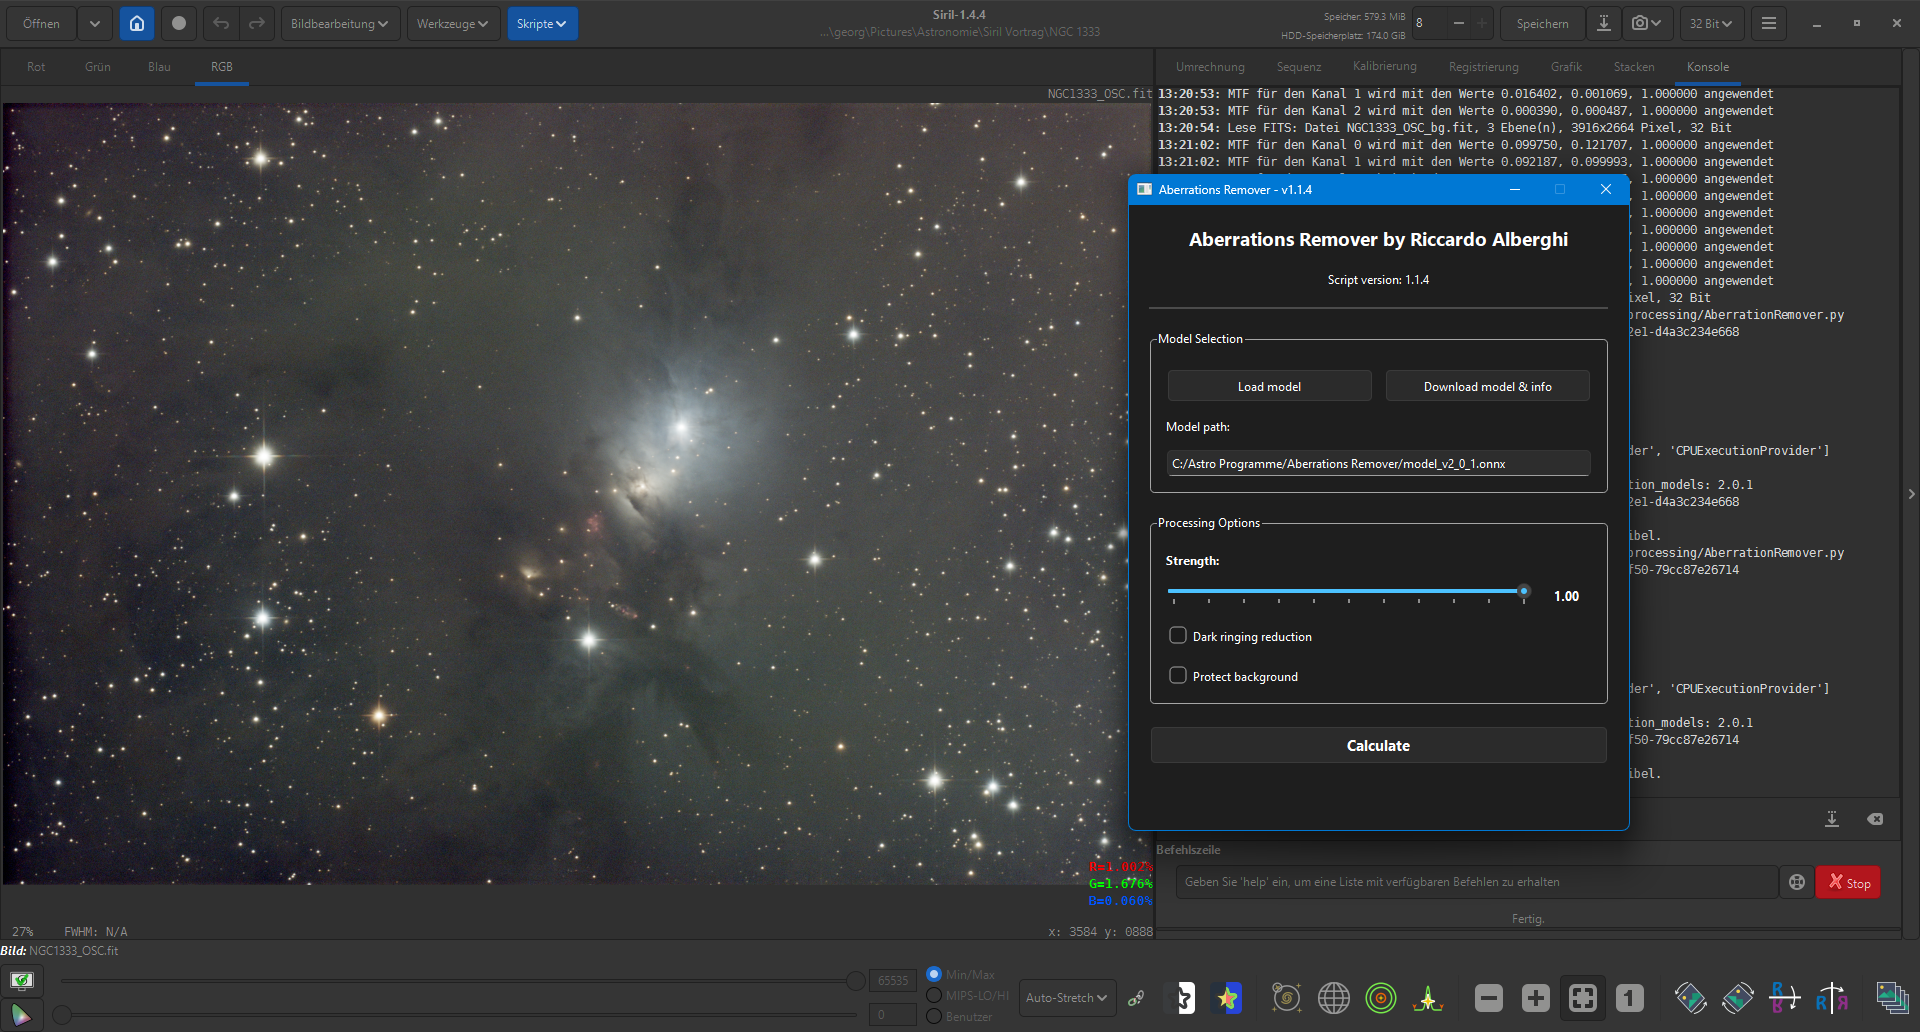Click the ICC color management icon at bottom left
Screen dimensions: 1920x1032
tap(21, 1015)
